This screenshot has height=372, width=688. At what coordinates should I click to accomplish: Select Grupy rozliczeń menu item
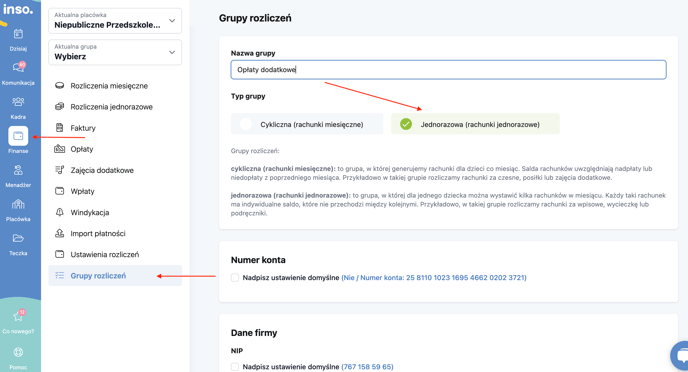coord(115,275)
